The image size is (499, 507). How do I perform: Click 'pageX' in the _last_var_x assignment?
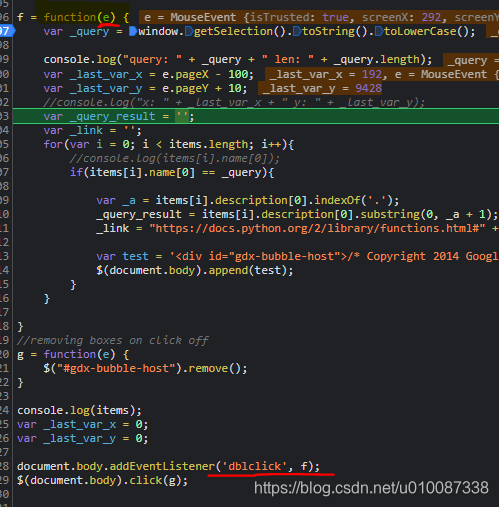[192, 74]
